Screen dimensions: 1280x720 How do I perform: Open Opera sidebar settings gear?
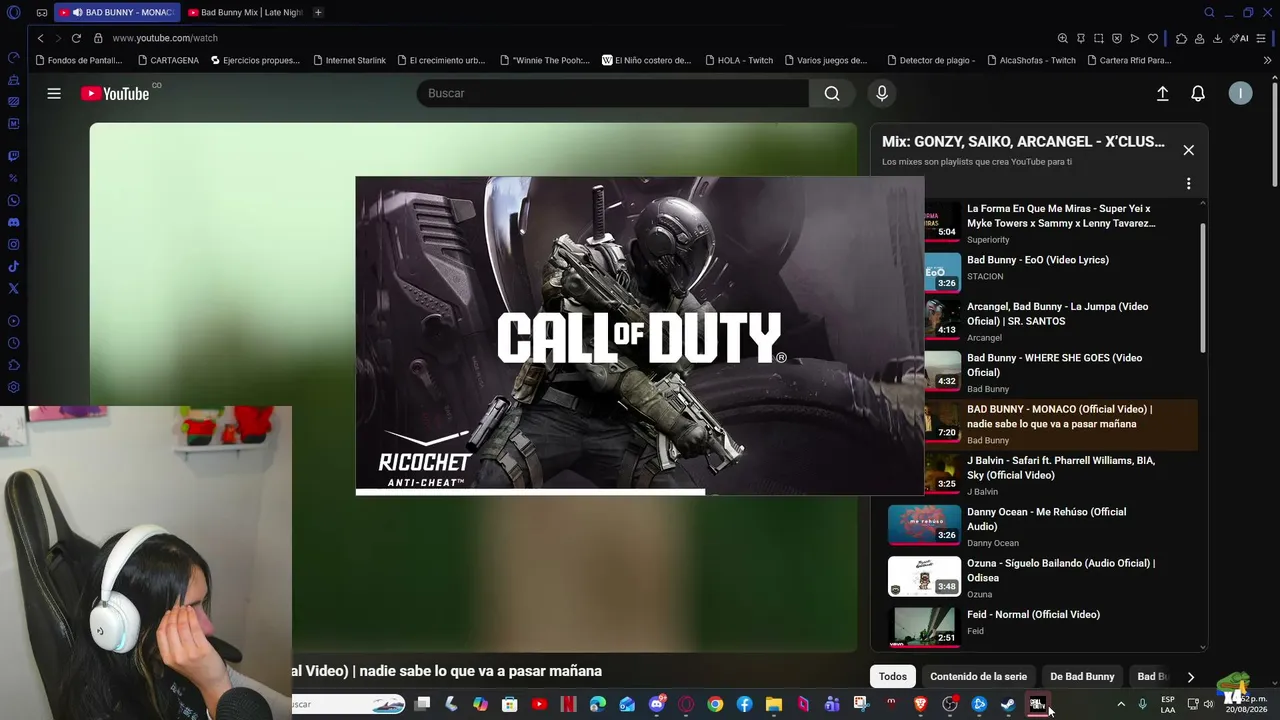pos(14,387)
